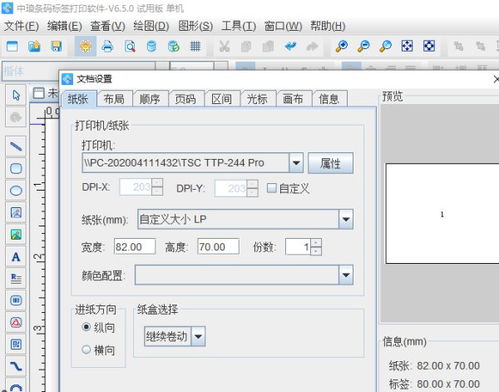Open the 文件(F) menu

tap(21, 26)
